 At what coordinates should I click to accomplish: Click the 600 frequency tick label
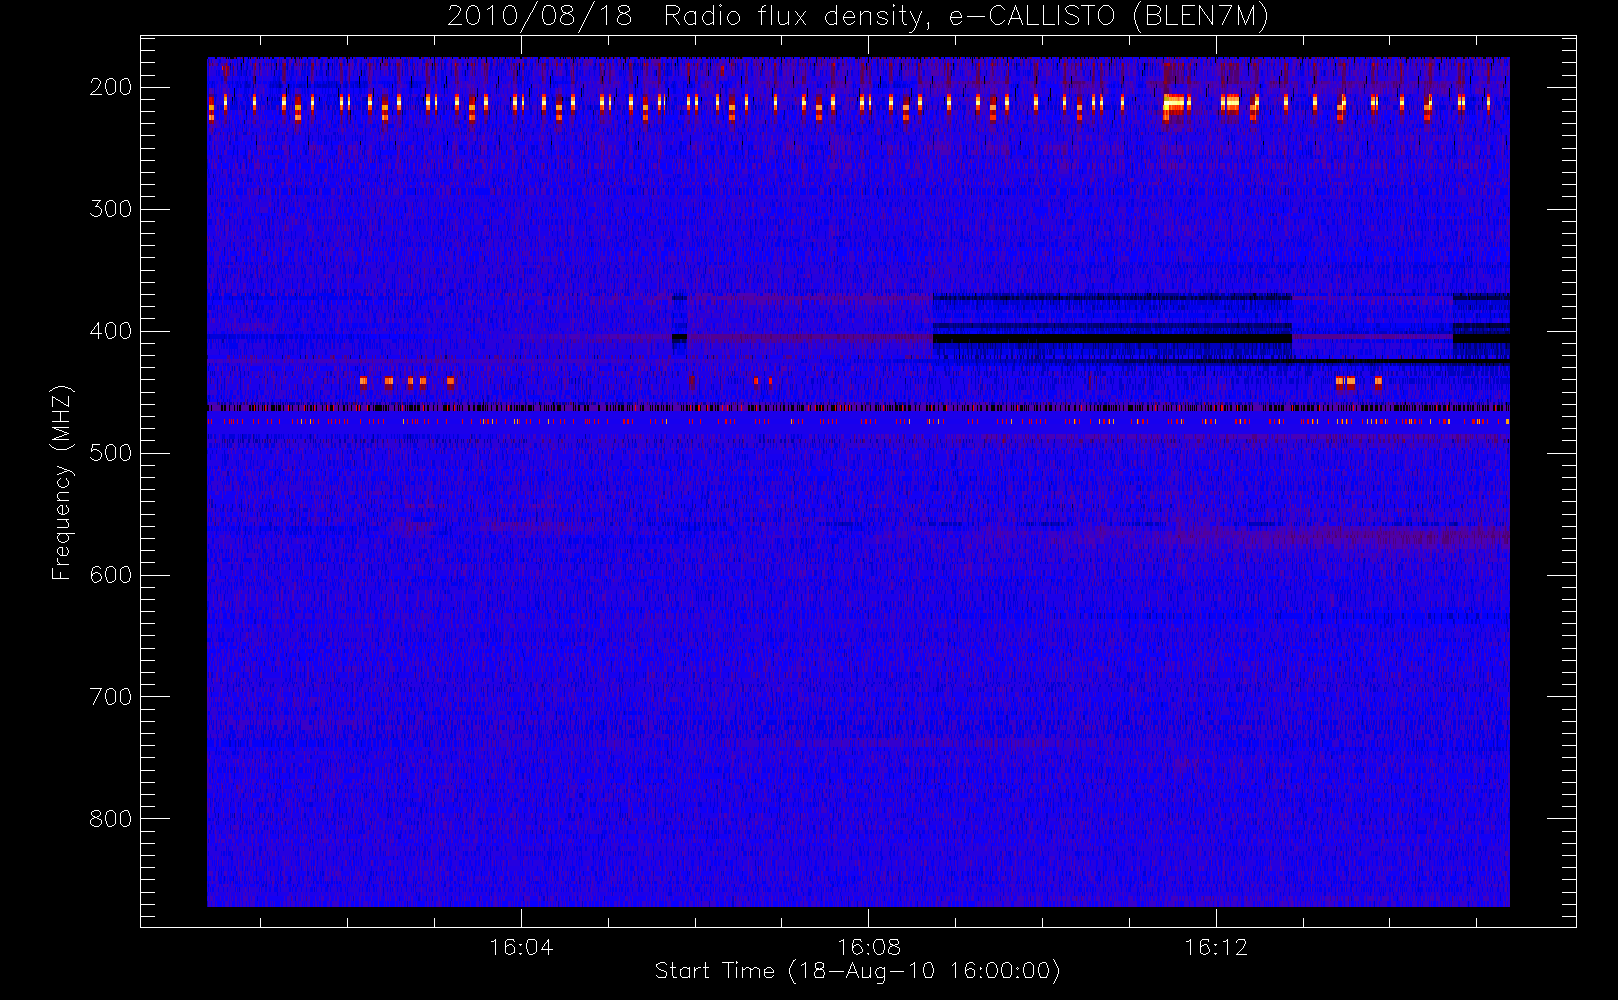[x=110, y=575]
